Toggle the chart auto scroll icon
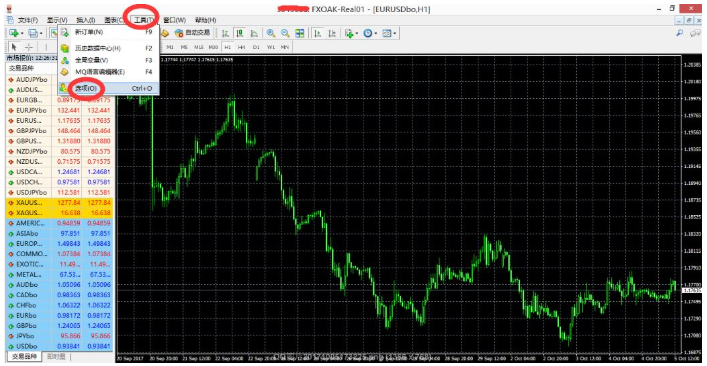 tap(317, 33)
